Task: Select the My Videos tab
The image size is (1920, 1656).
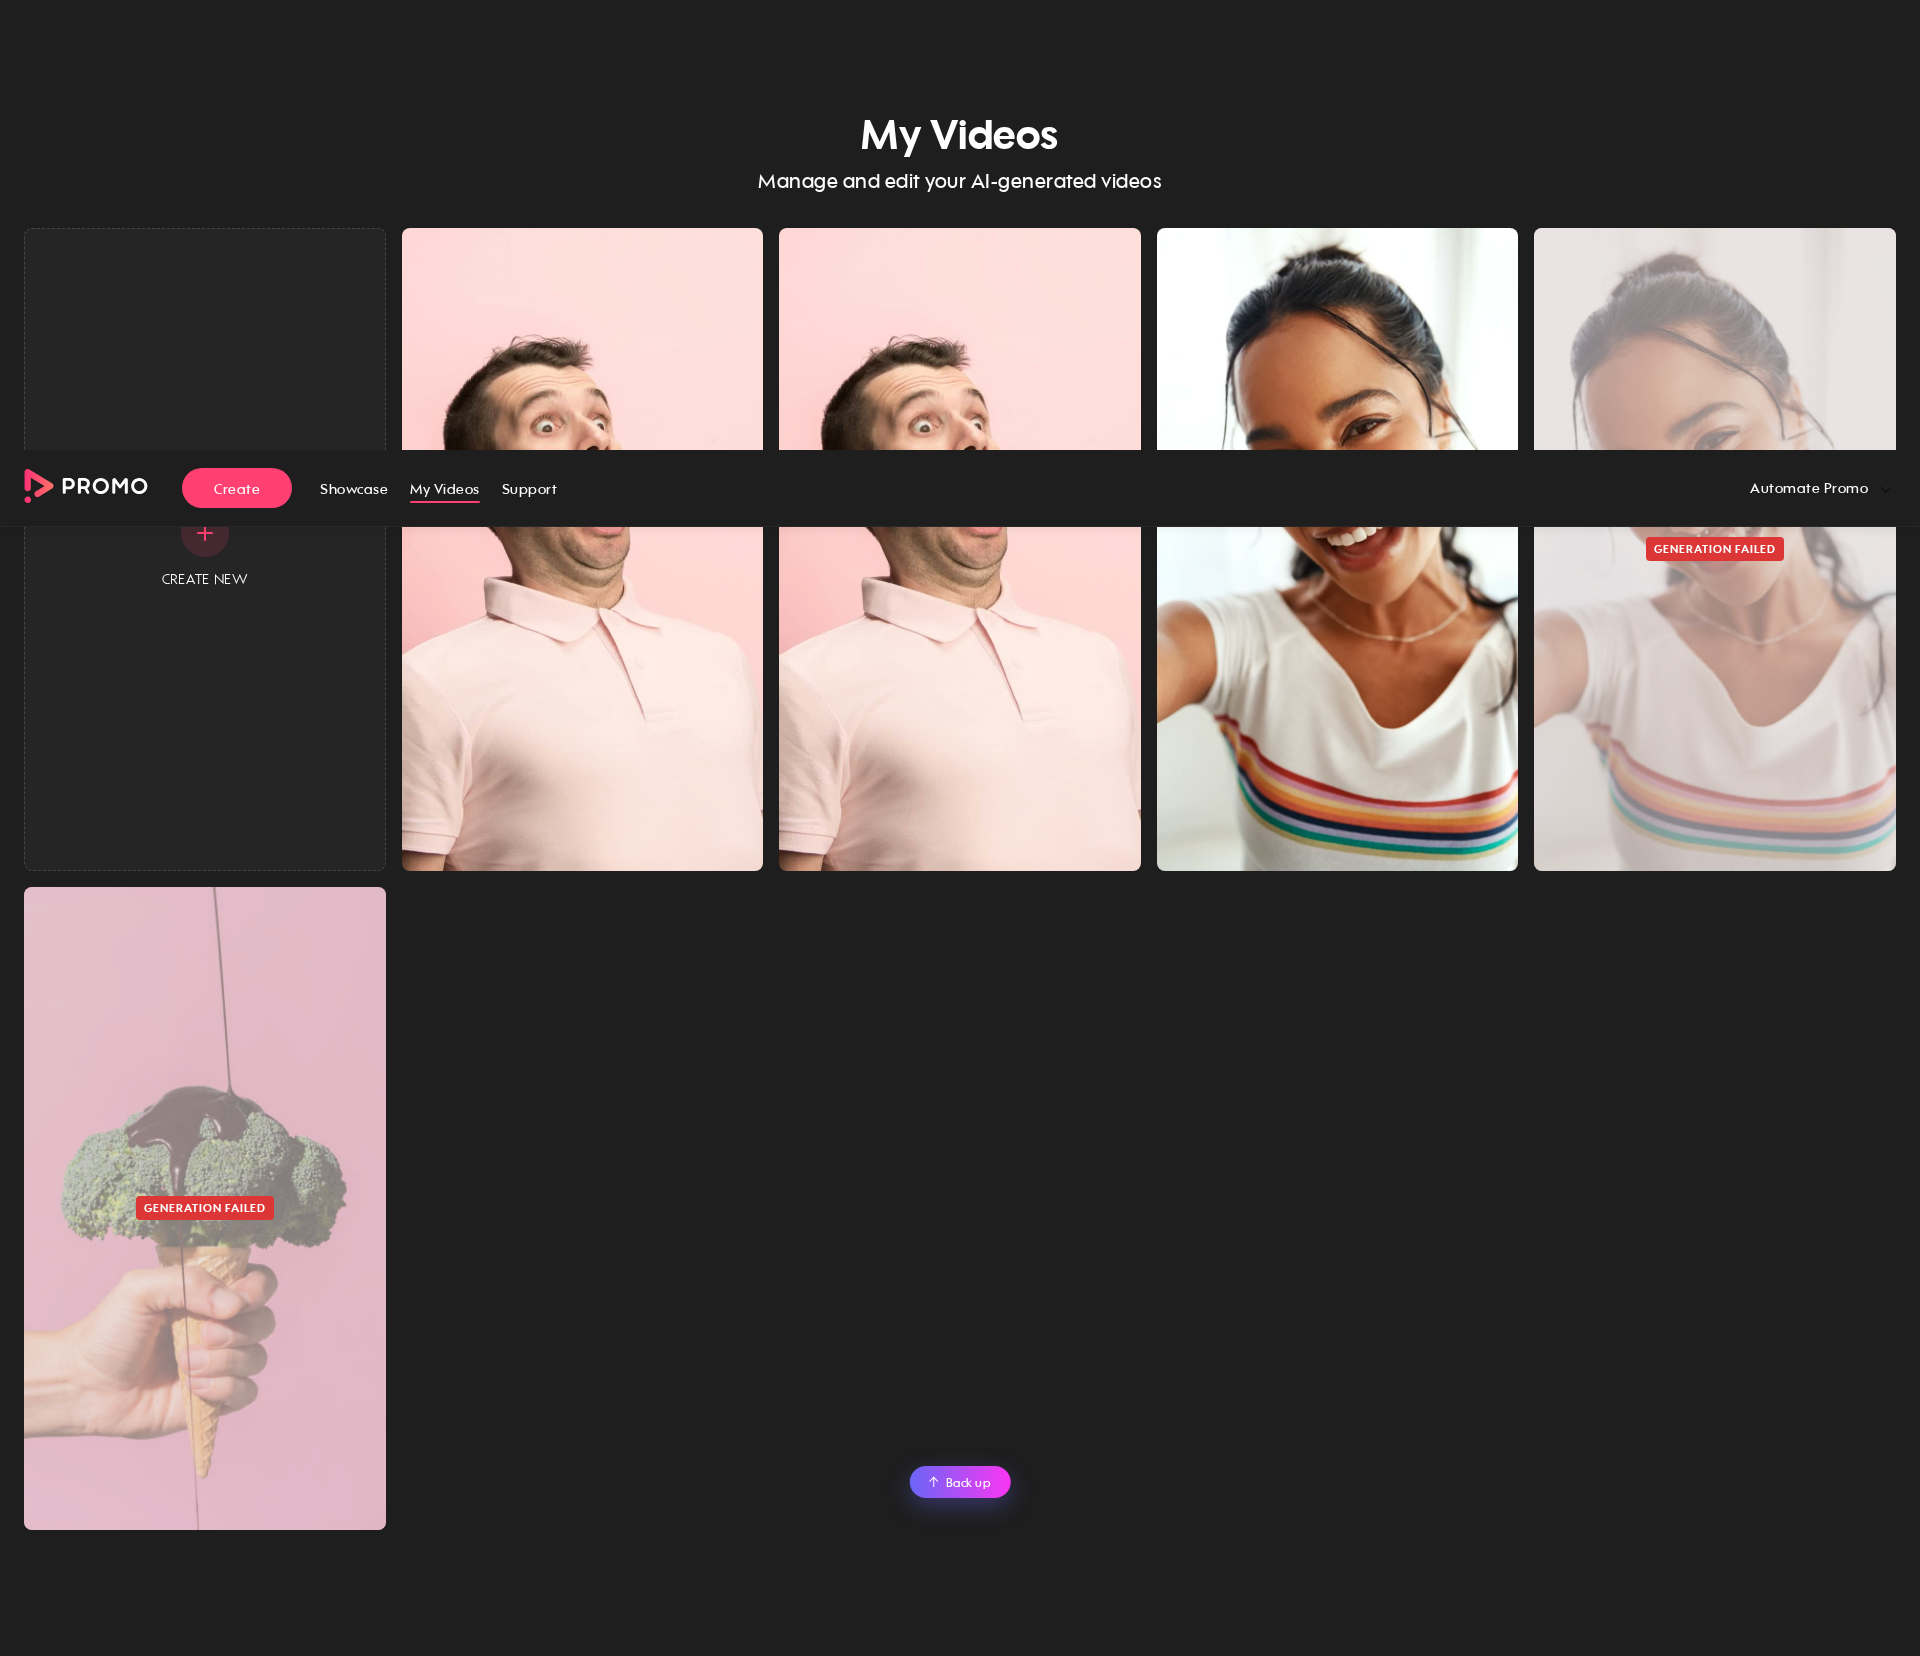Action: [444, 489]
